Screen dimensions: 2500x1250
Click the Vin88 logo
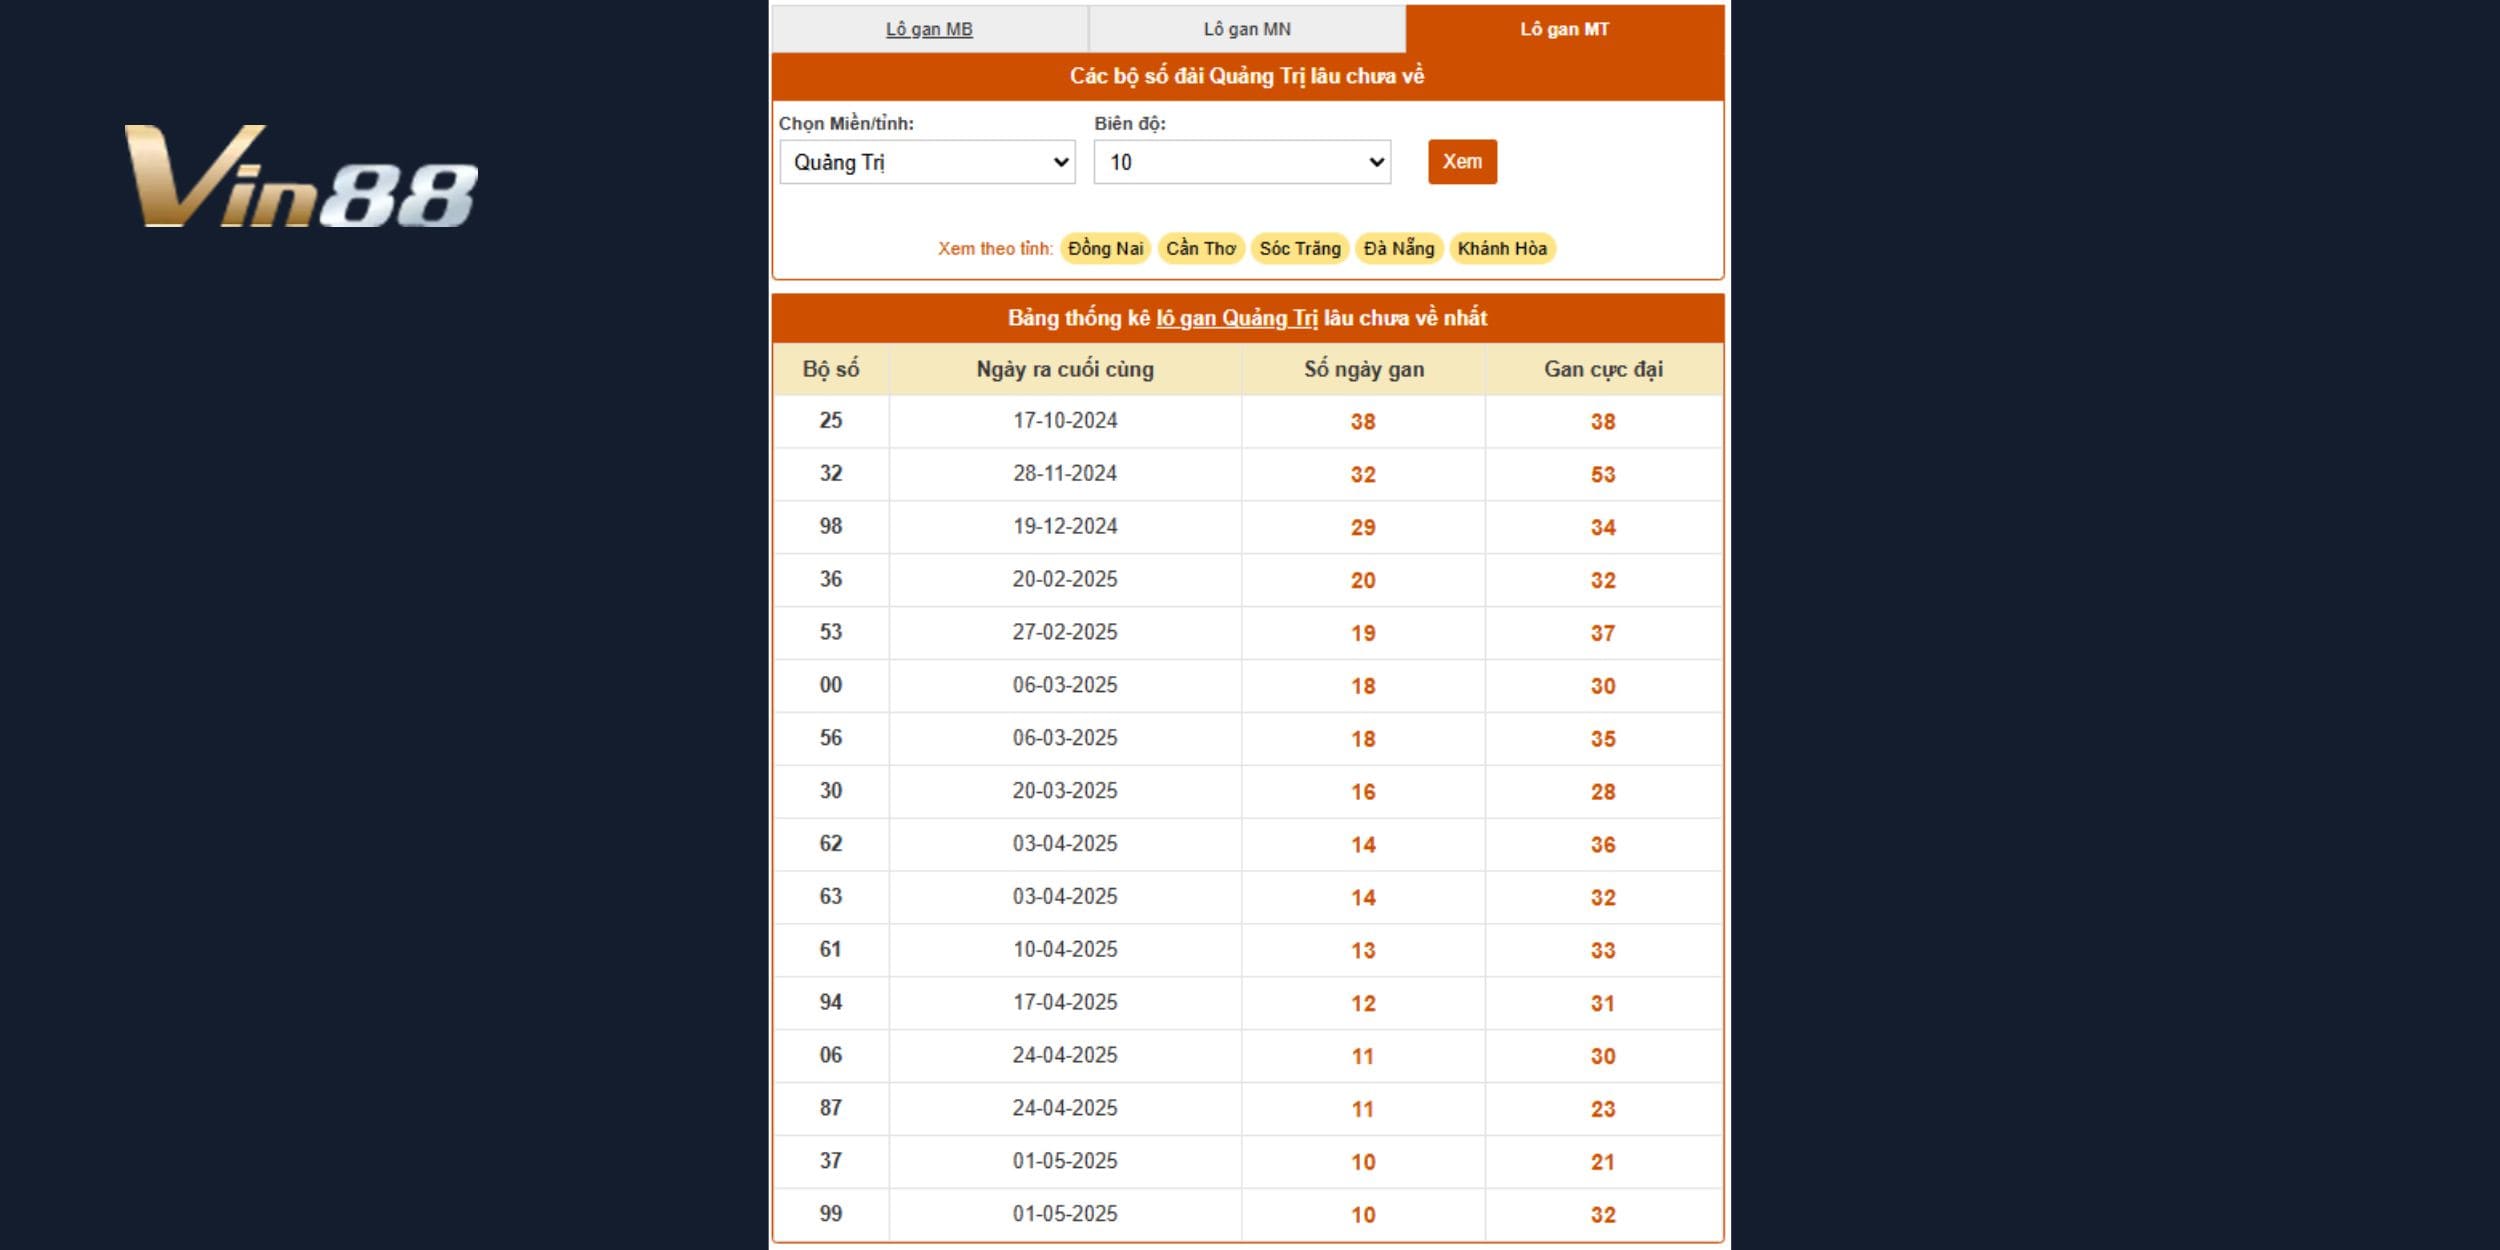coord(301,176)
